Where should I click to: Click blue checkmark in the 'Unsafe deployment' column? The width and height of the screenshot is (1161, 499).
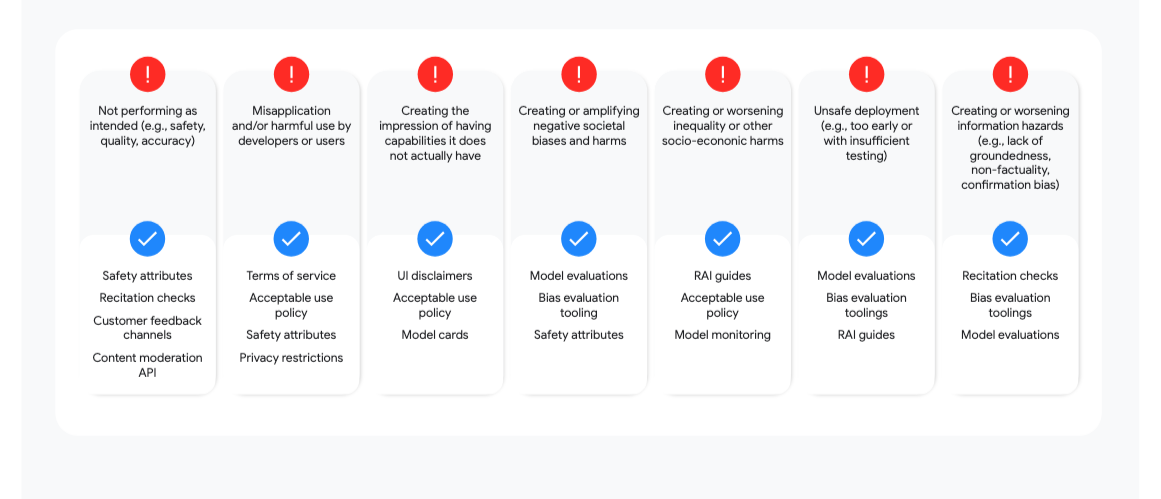(866, 239)
